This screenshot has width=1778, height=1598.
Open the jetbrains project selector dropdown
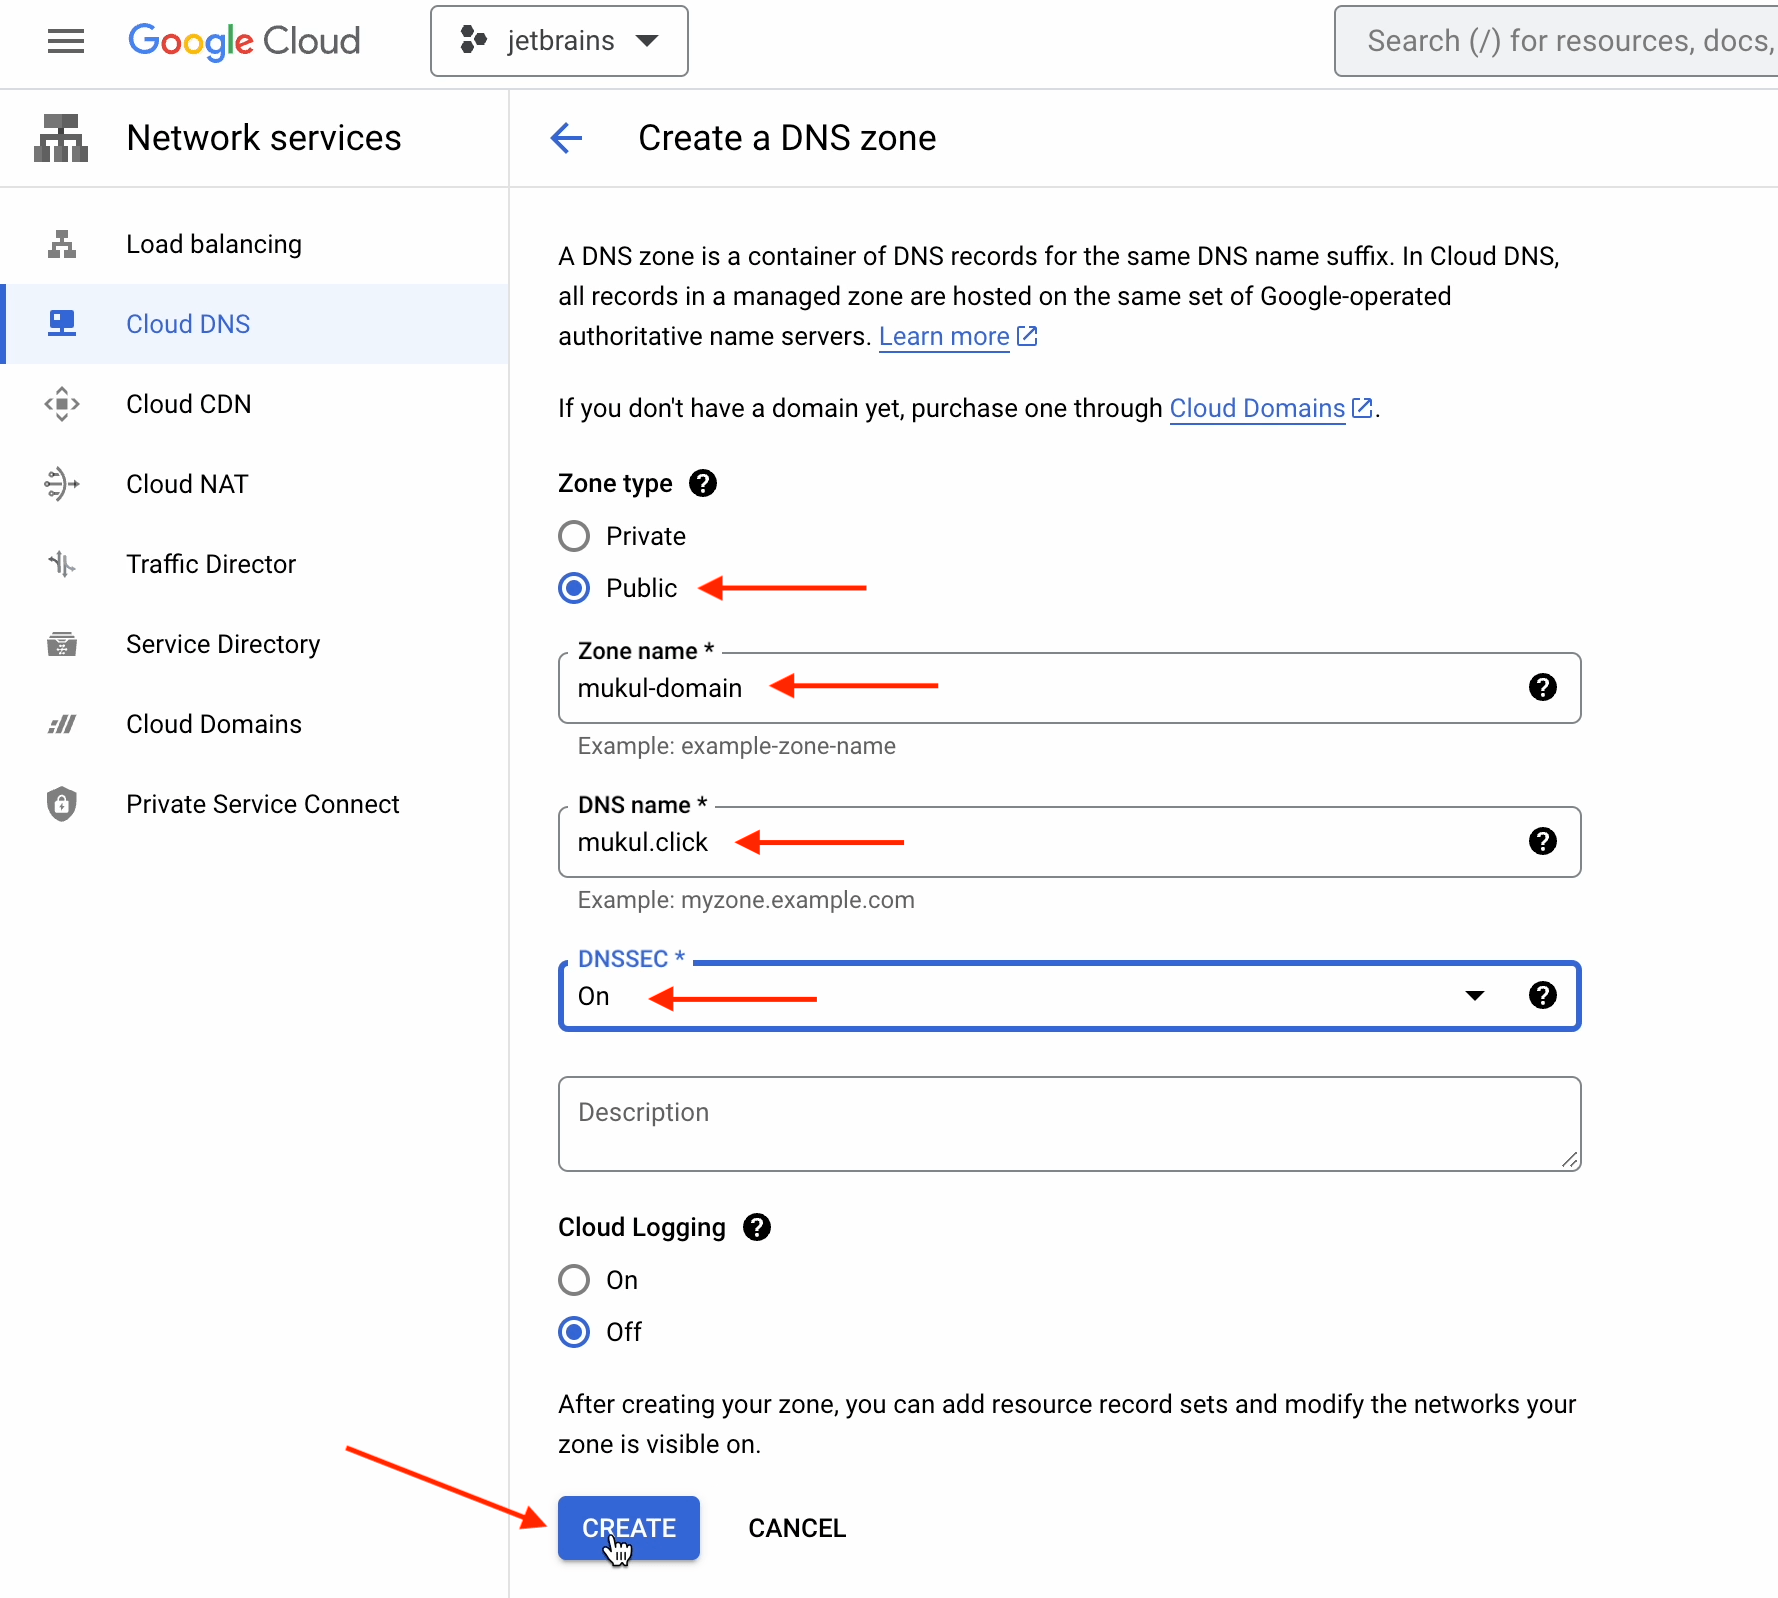559,41
